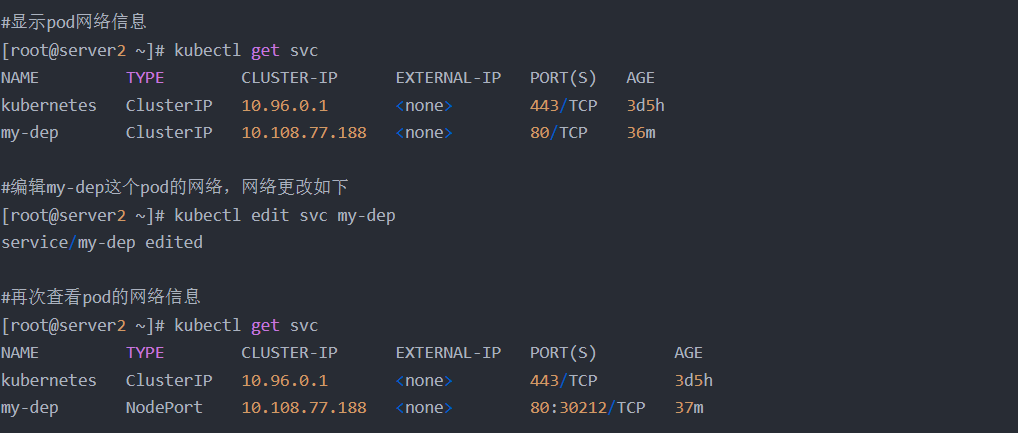Click the port value "80:30212/TCP"
The width and height of the screenshot is (1018, 433).
[588, 408]
